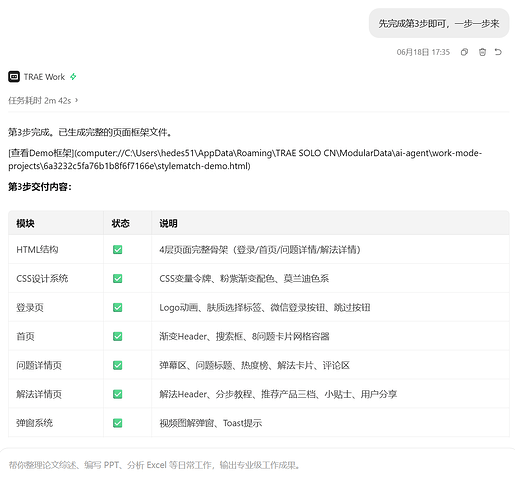Click description 渐变Header、搜索框

click(x=244, y=336)
